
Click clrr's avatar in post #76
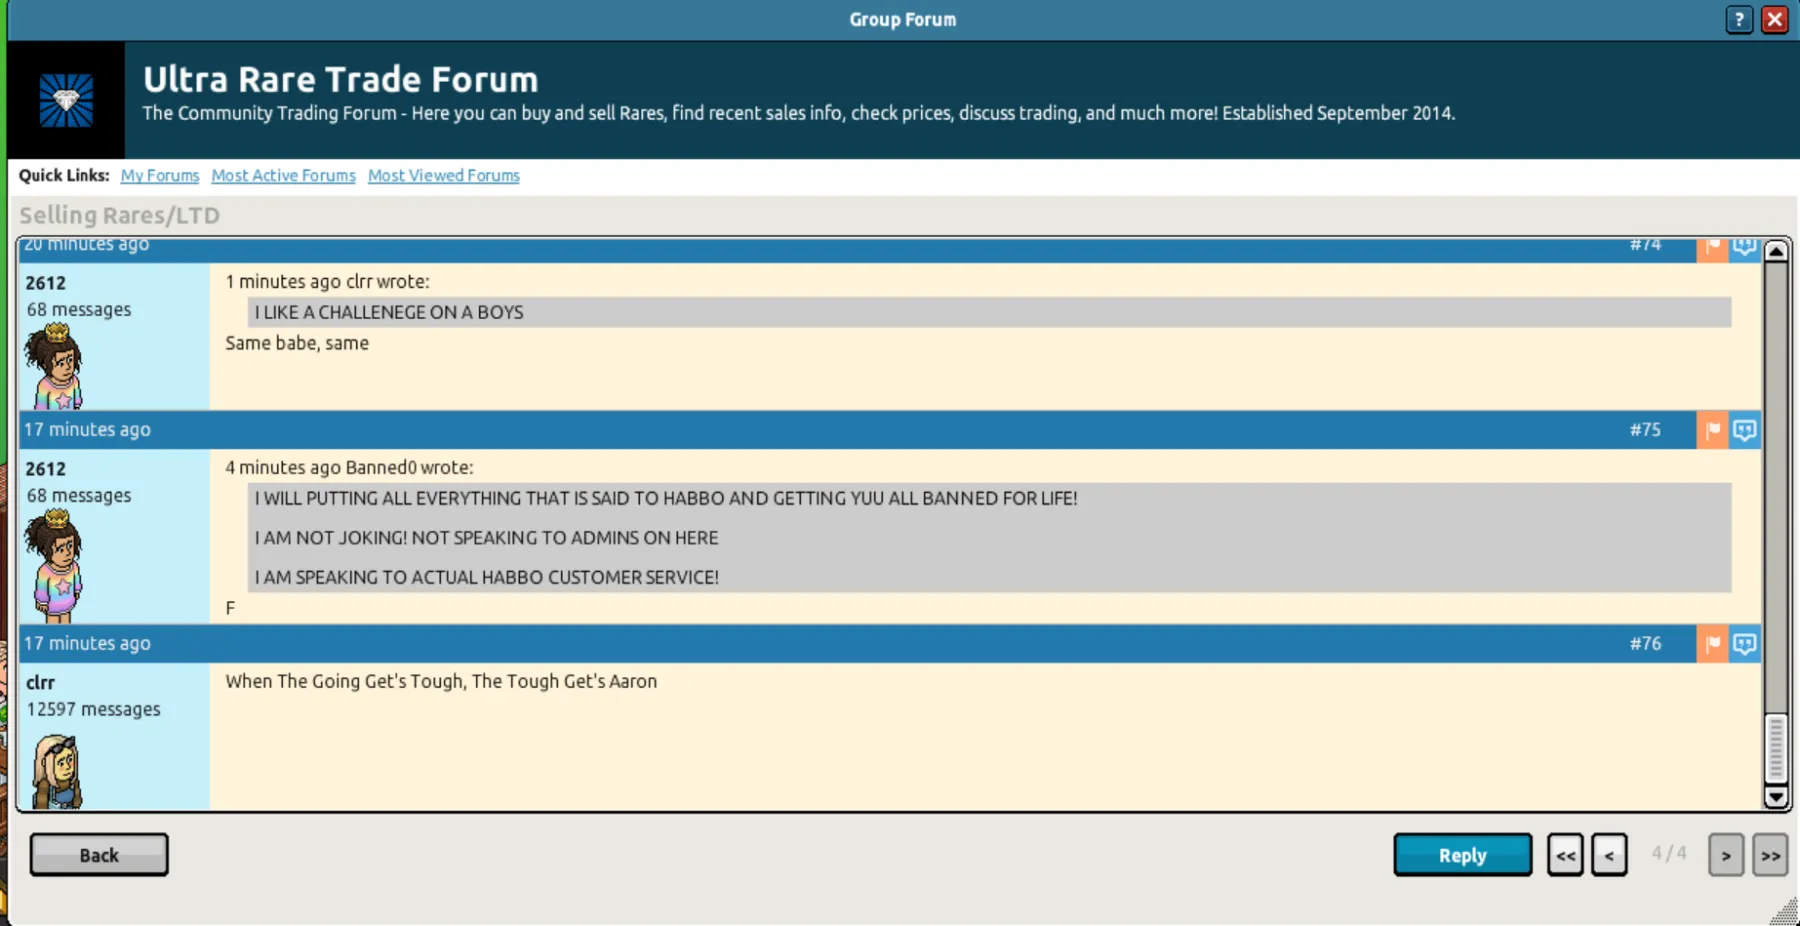56,770
